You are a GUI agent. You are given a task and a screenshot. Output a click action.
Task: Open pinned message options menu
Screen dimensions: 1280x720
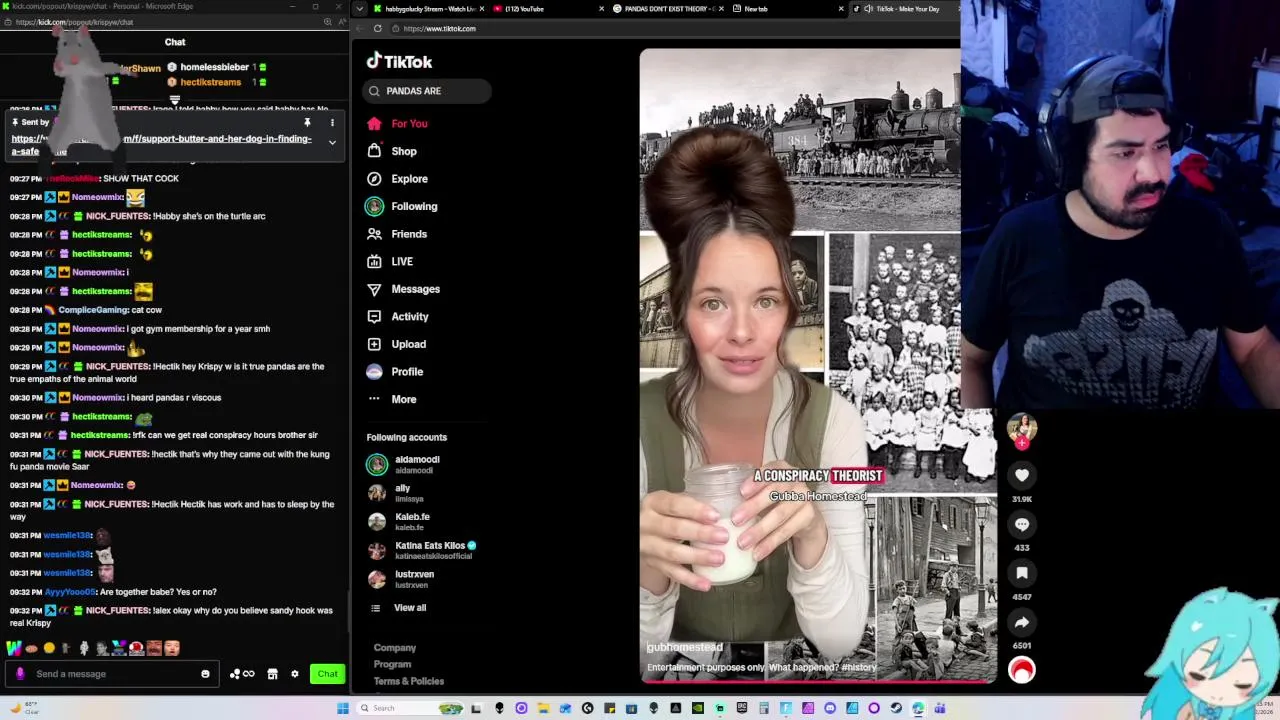[332, 123]
